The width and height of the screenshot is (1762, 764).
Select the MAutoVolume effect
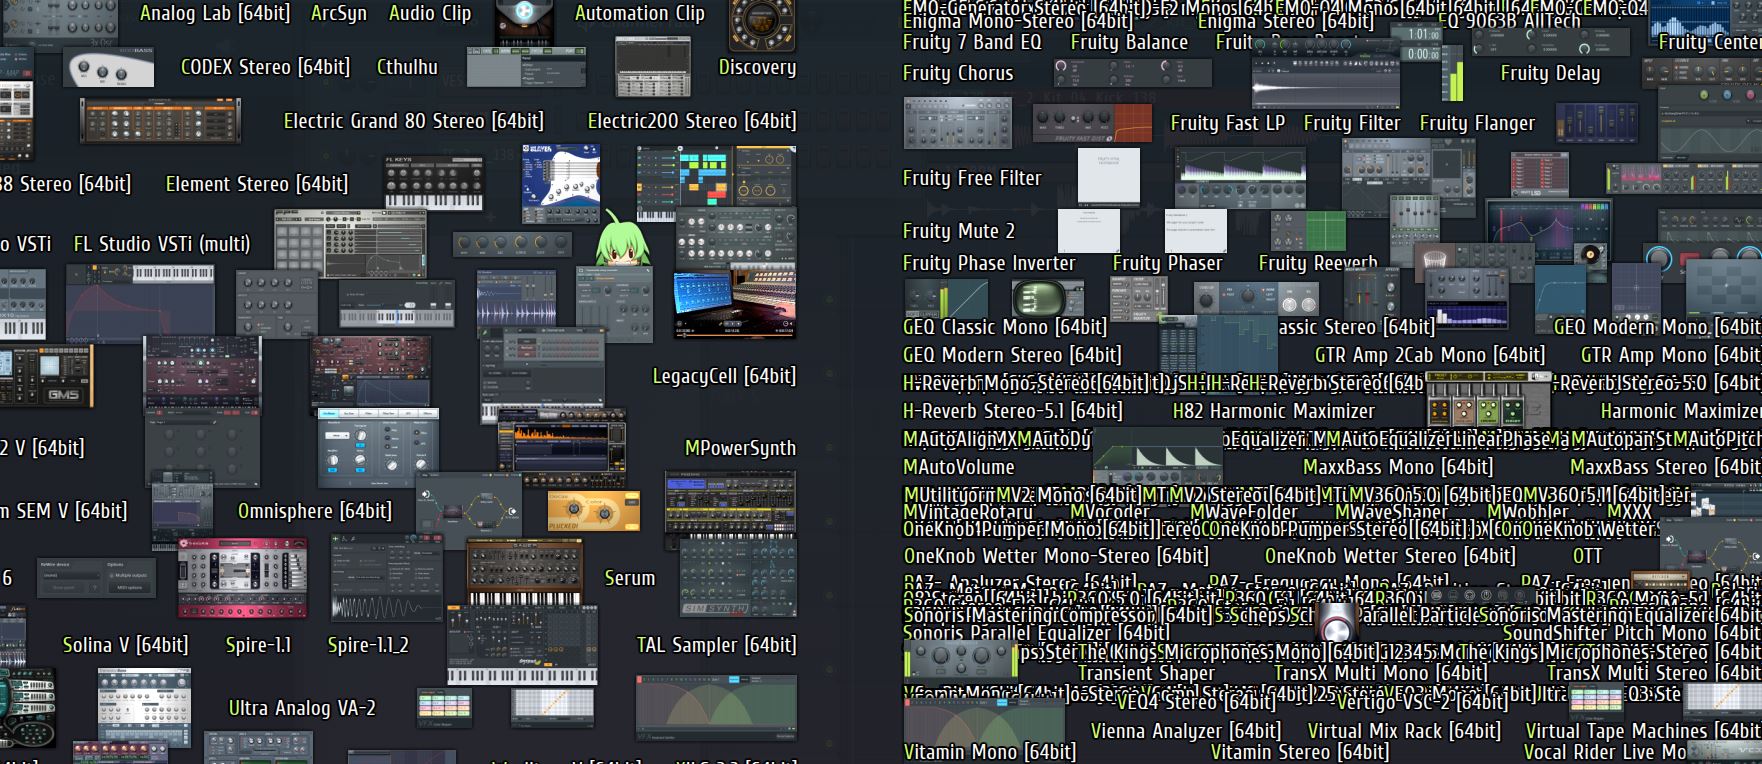click(959, 468)
